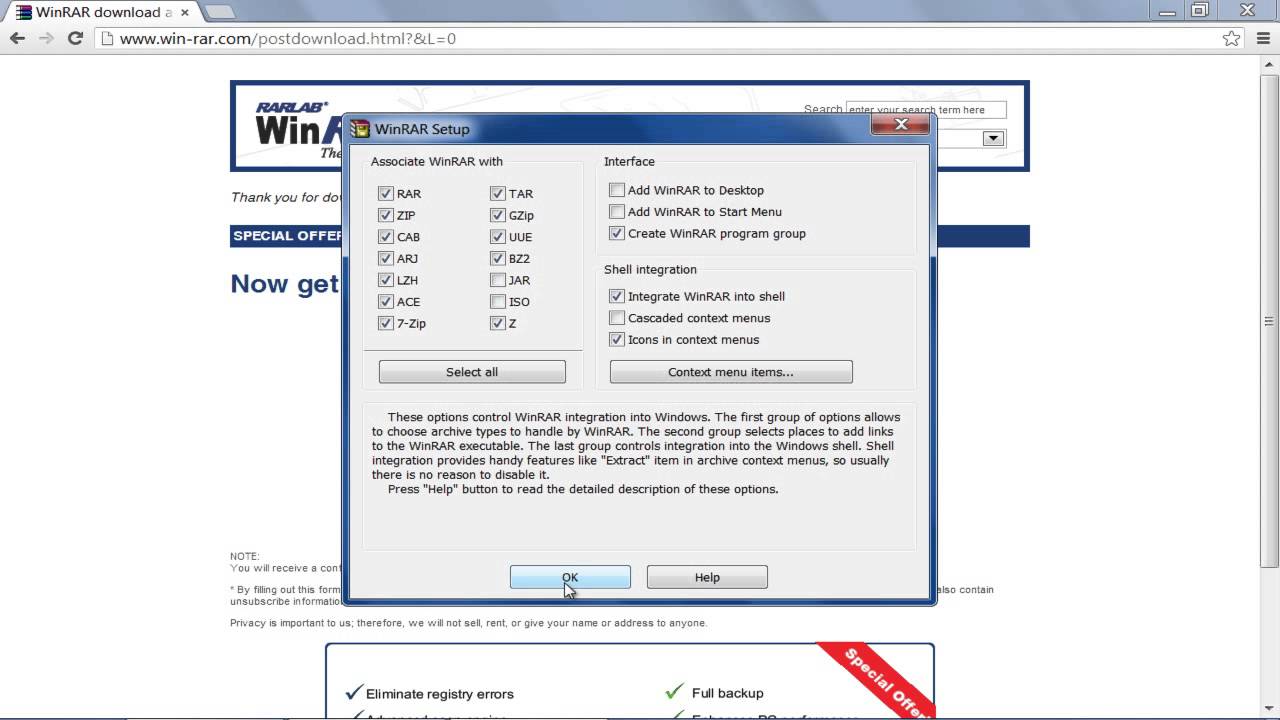Open Context menu items button
This screenshot has height=720, width=1280.
click(x=731, y=372)
